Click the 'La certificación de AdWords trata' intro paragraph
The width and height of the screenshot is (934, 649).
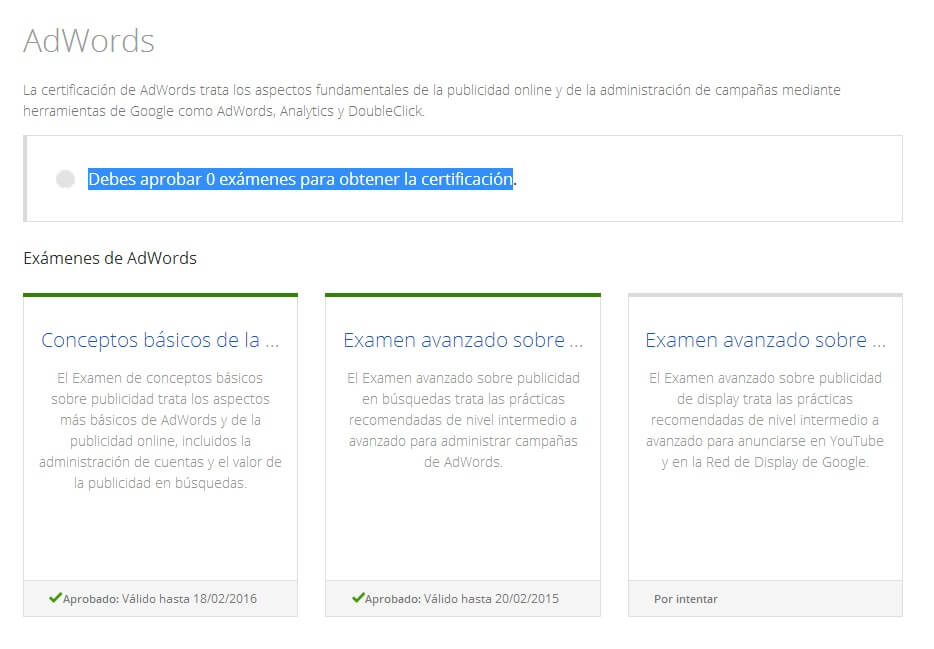pos(432,101)
